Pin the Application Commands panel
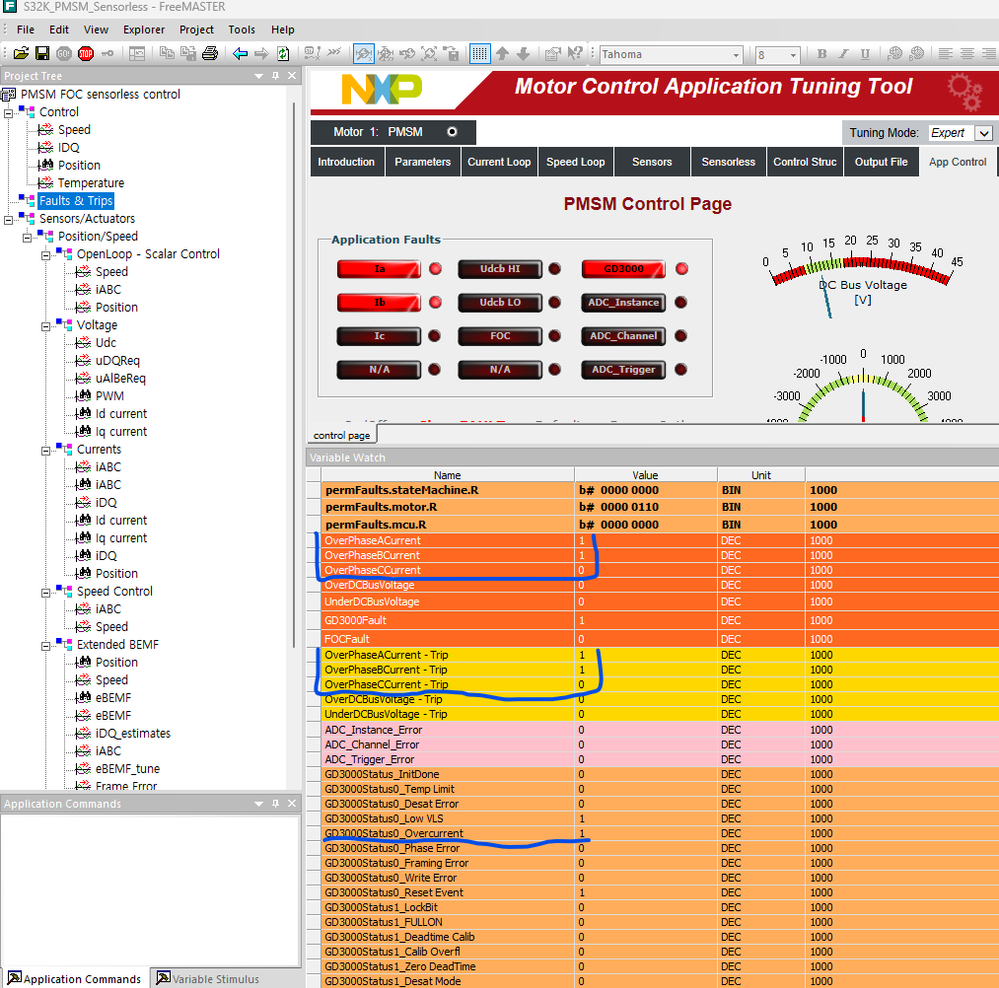Image resolution: width=999 pixels, height=988 pixels. point(275,804)
